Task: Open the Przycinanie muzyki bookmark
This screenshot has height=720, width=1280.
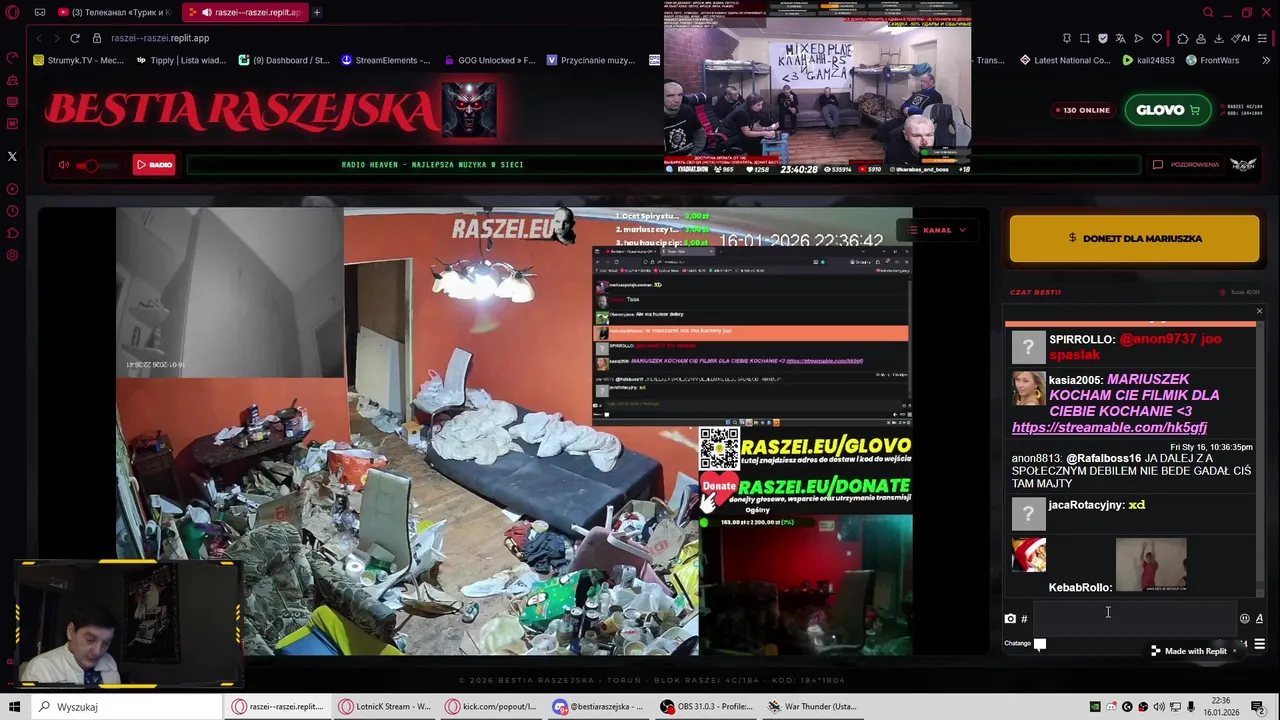Action: pos(591,60)
